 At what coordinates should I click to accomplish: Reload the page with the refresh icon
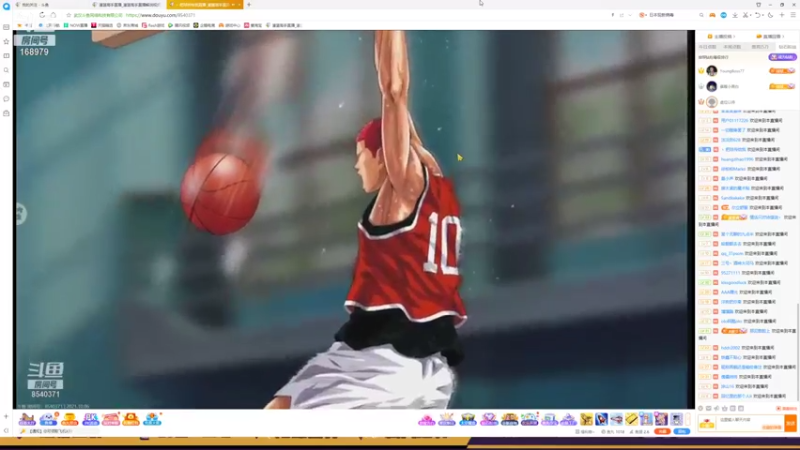coord(42,15)
